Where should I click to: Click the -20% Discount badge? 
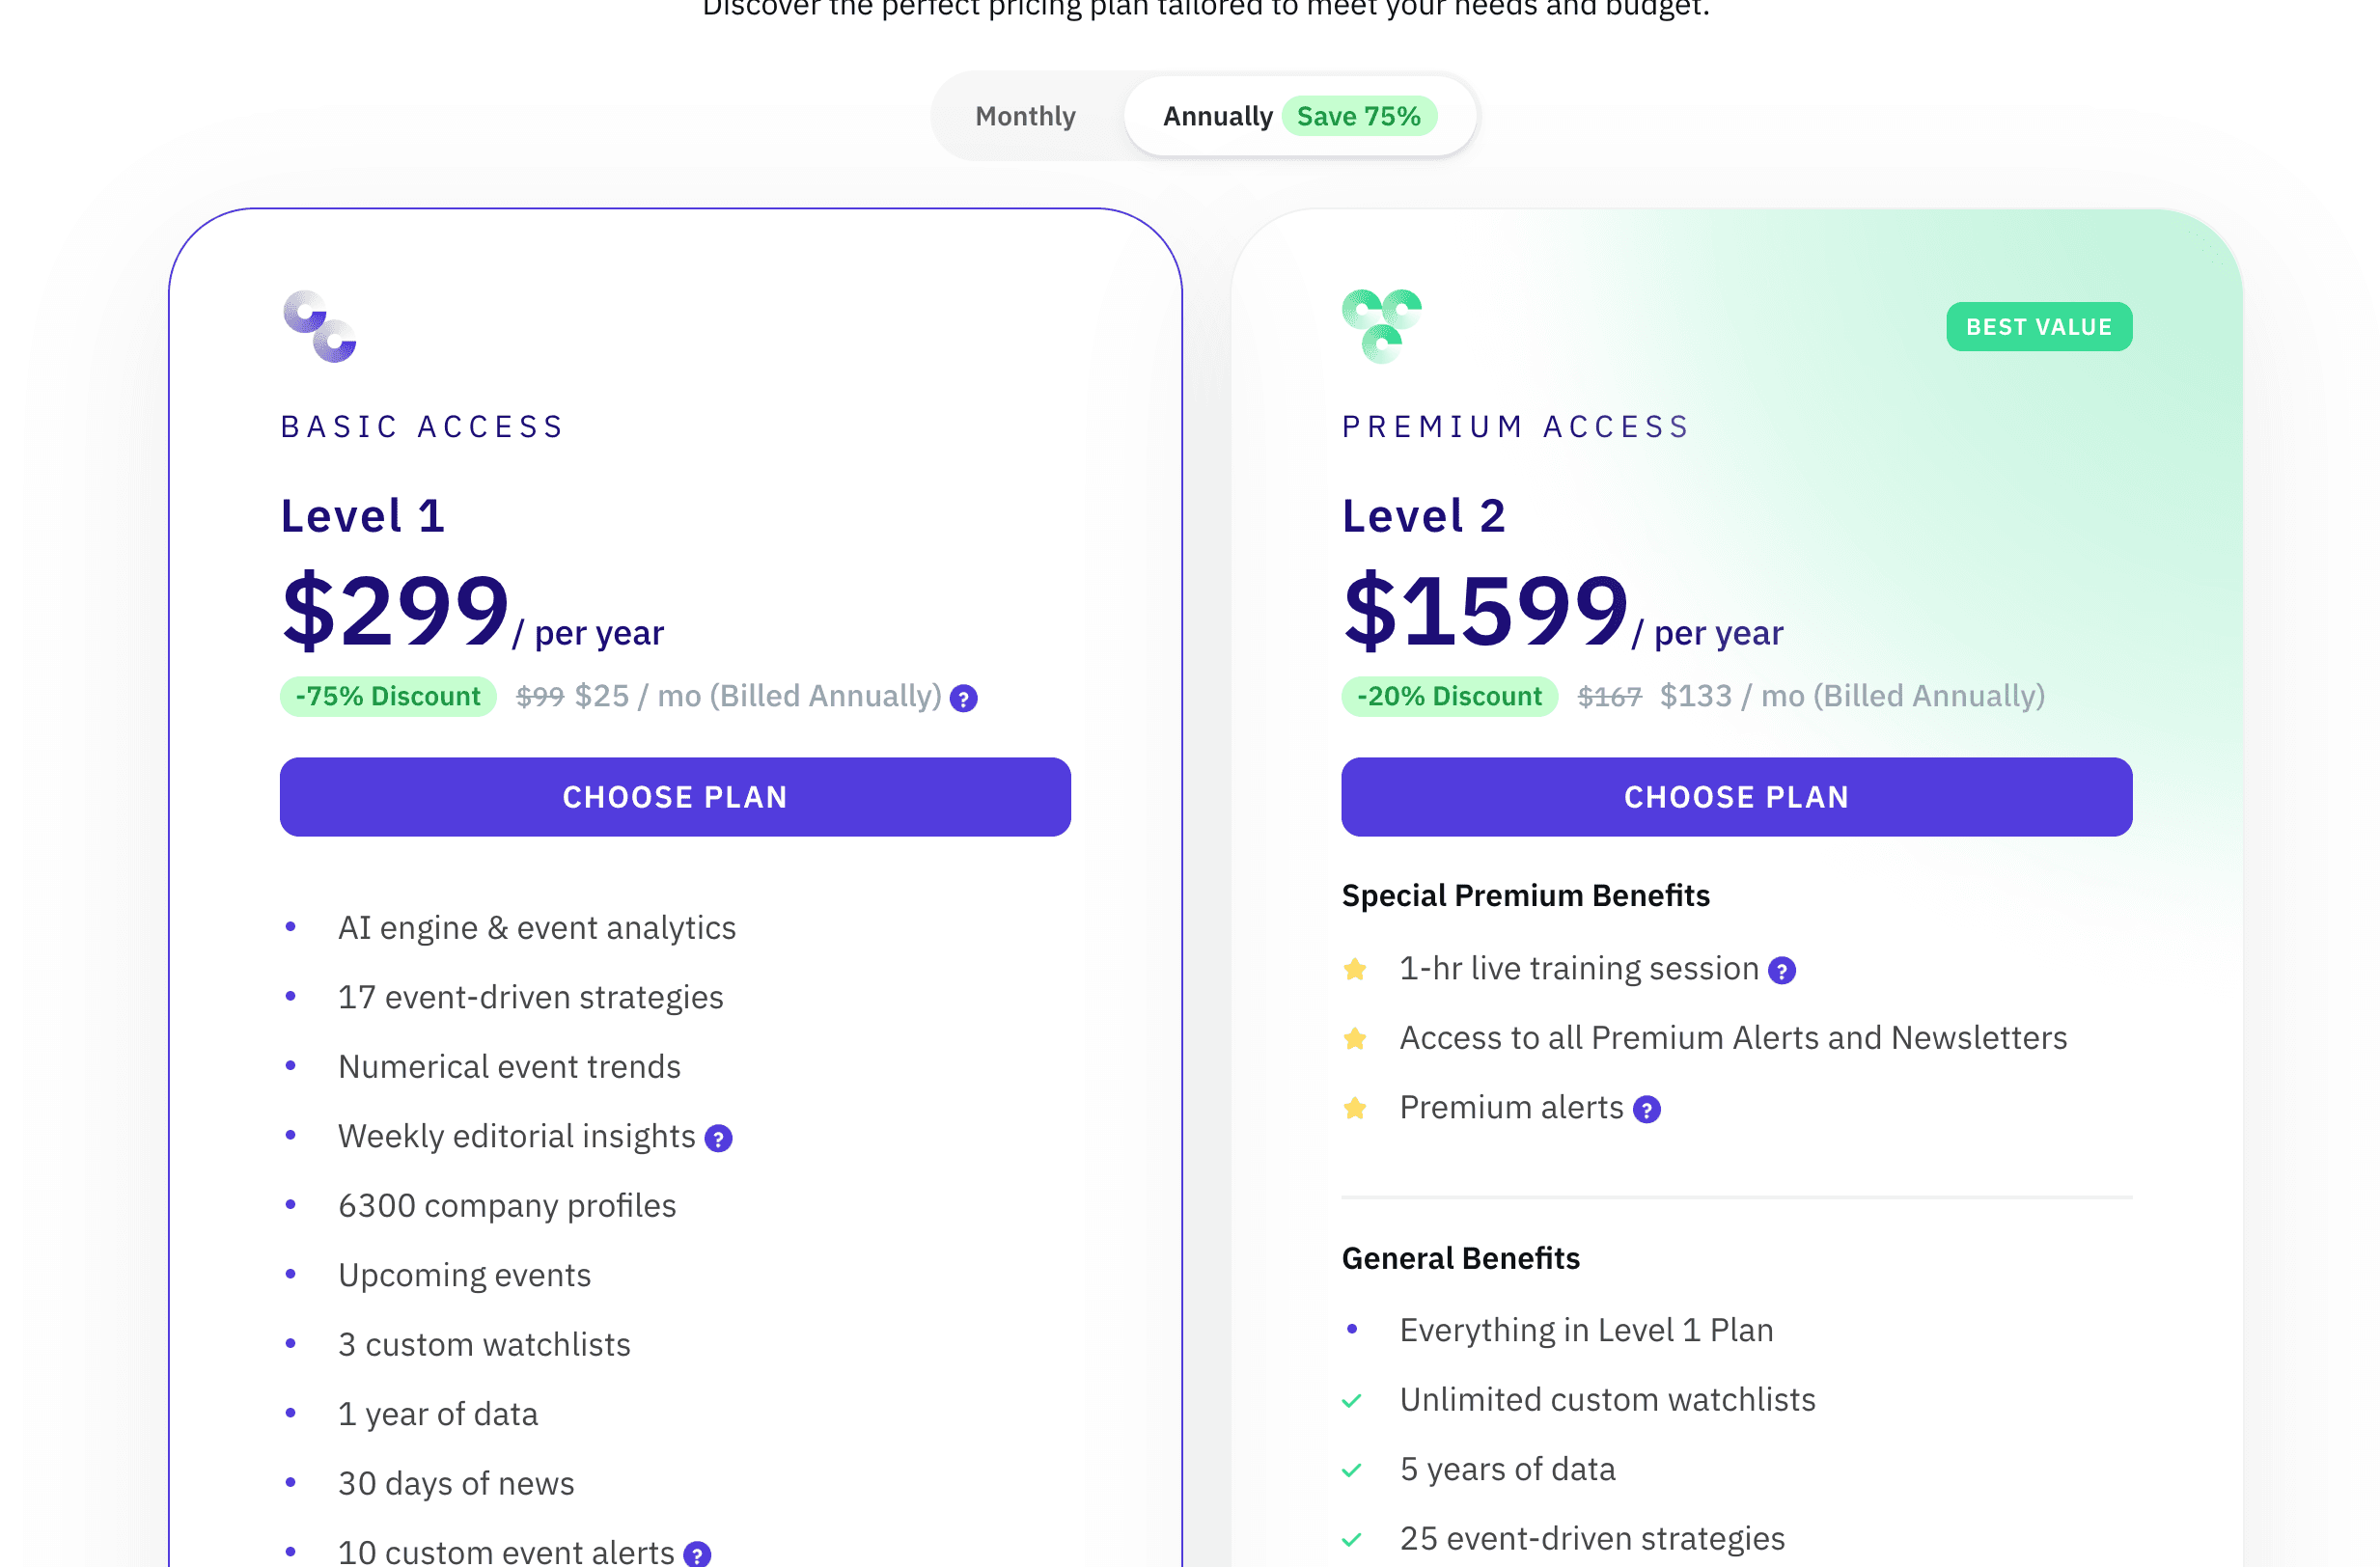coord(1450,696)
